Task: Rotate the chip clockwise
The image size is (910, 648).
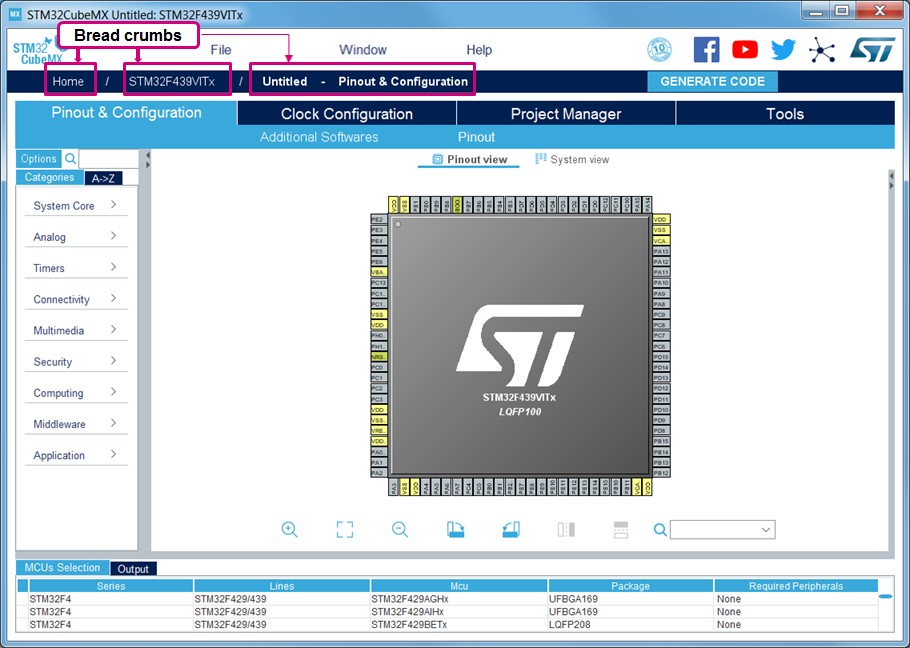Action: (456, 529)
